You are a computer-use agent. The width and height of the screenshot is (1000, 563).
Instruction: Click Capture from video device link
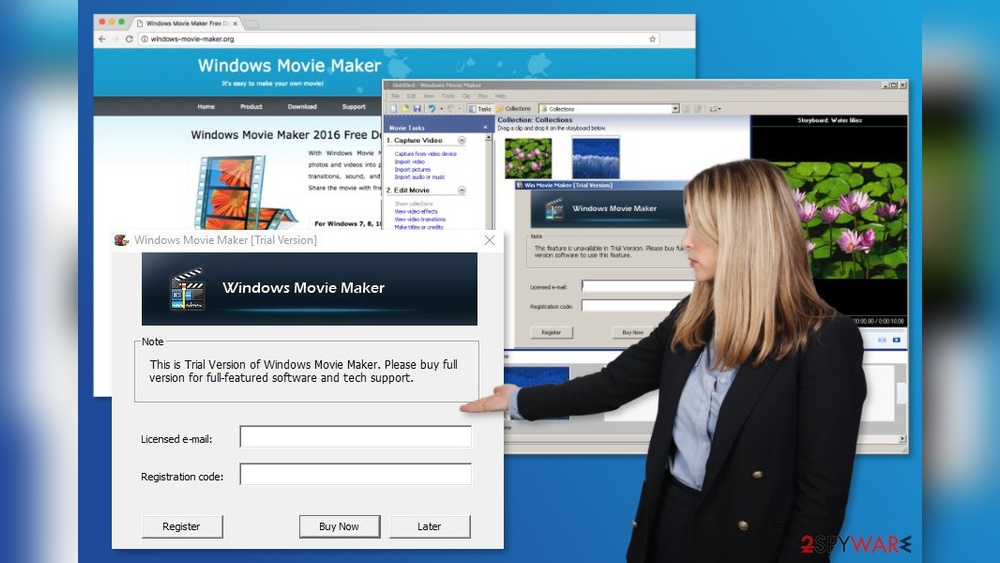coord(425,154)
